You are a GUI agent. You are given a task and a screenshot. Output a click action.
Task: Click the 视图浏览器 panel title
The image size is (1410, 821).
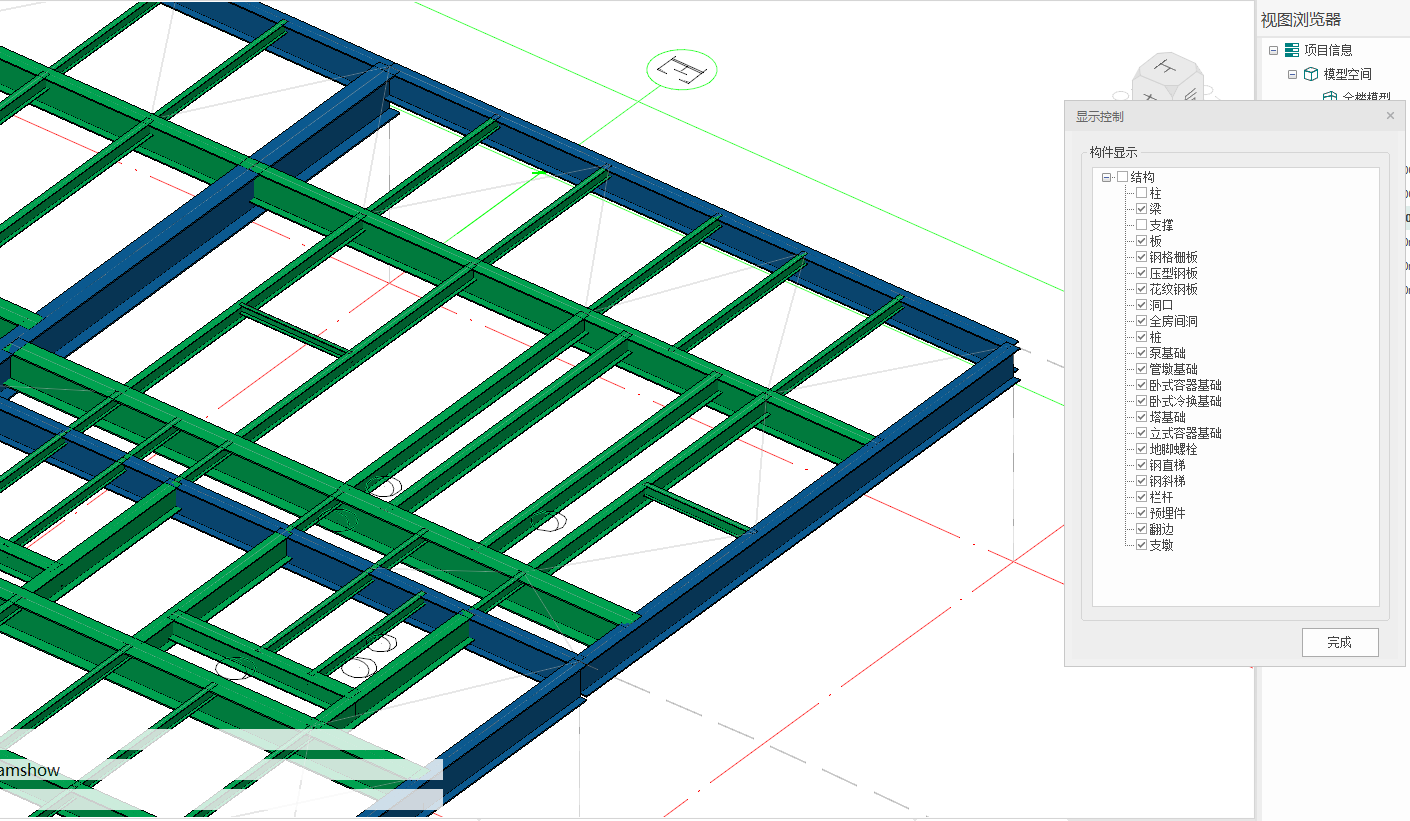pyautogui.click(x=1301, y=20)
